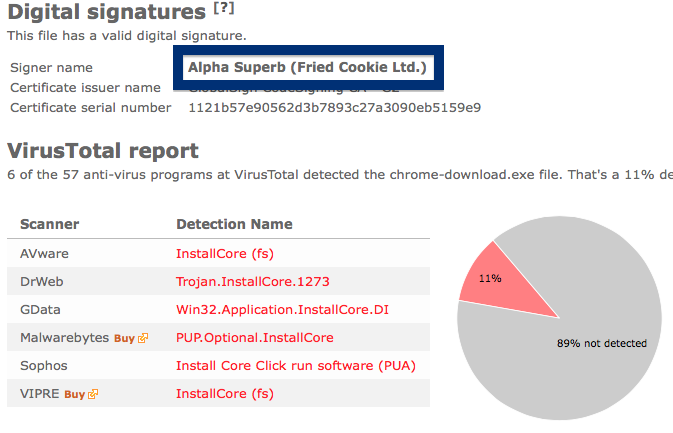Screen dimensions: 673x433
Task: Open the VIPRE Buy link
Action: click(75, 394)
